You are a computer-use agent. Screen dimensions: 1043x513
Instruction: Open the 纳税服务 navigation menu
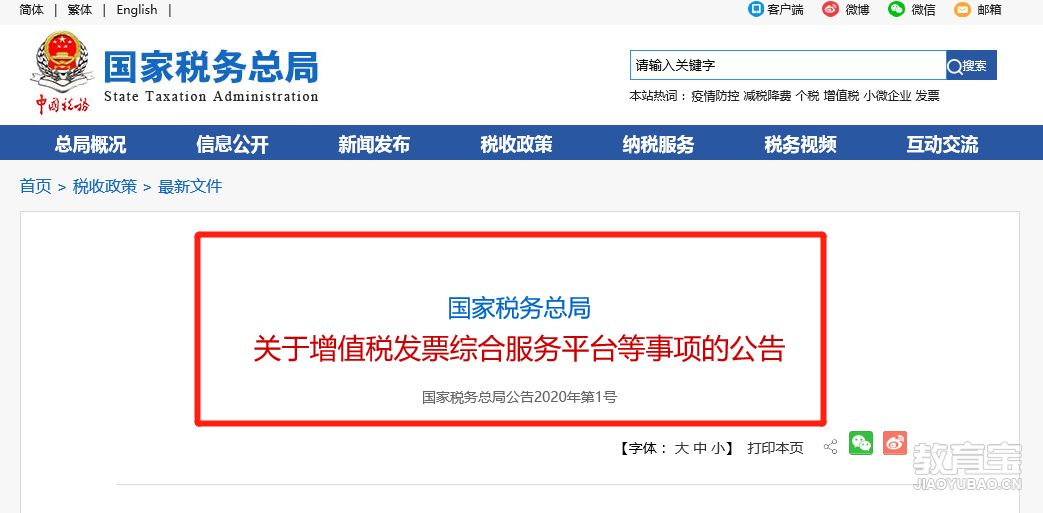click(659, 144)
